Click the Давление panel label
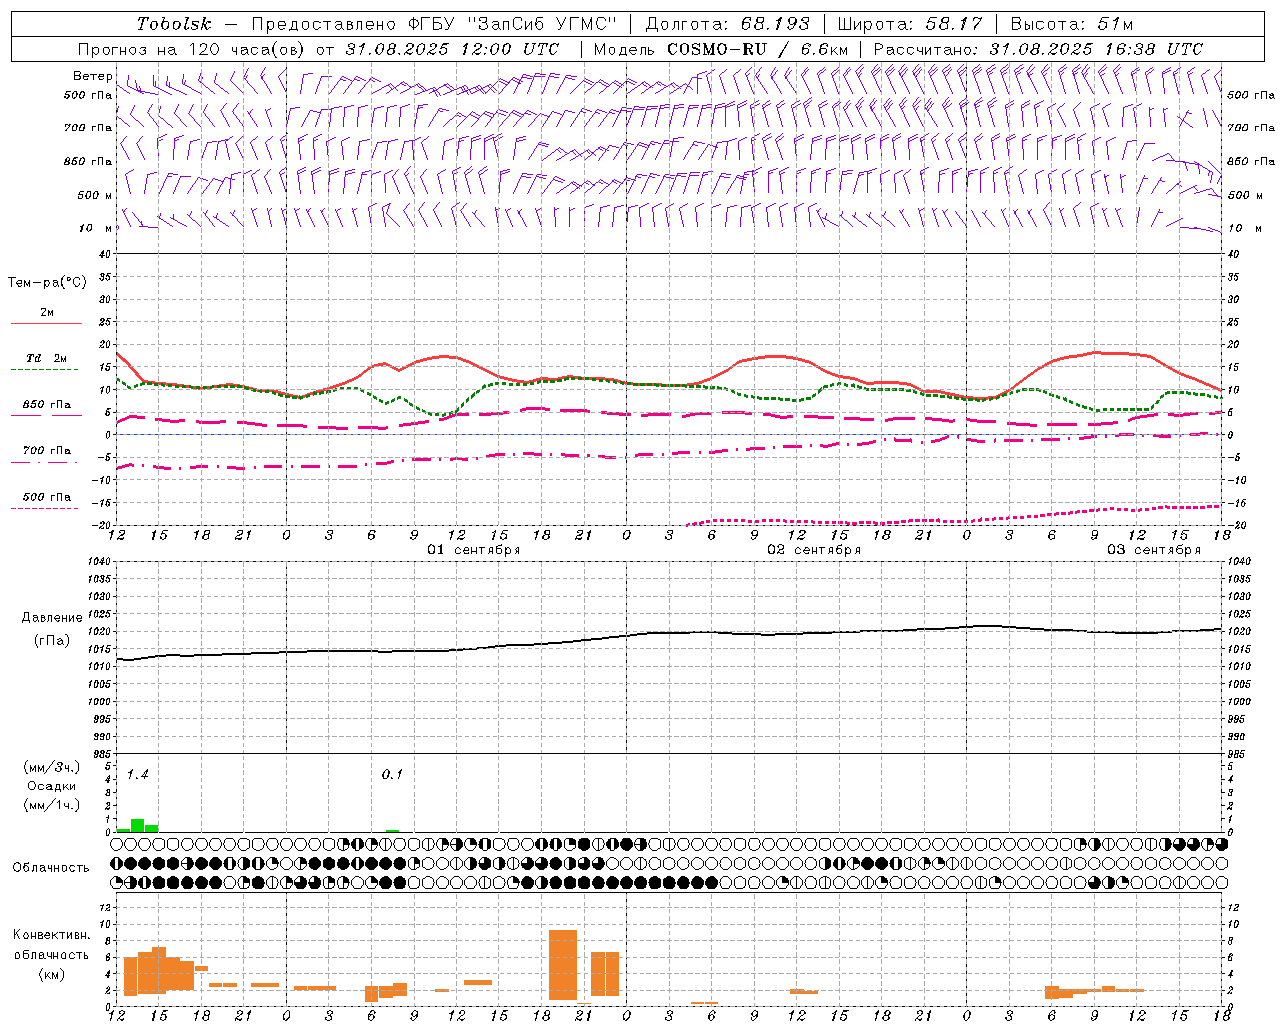 coord(52,618)
